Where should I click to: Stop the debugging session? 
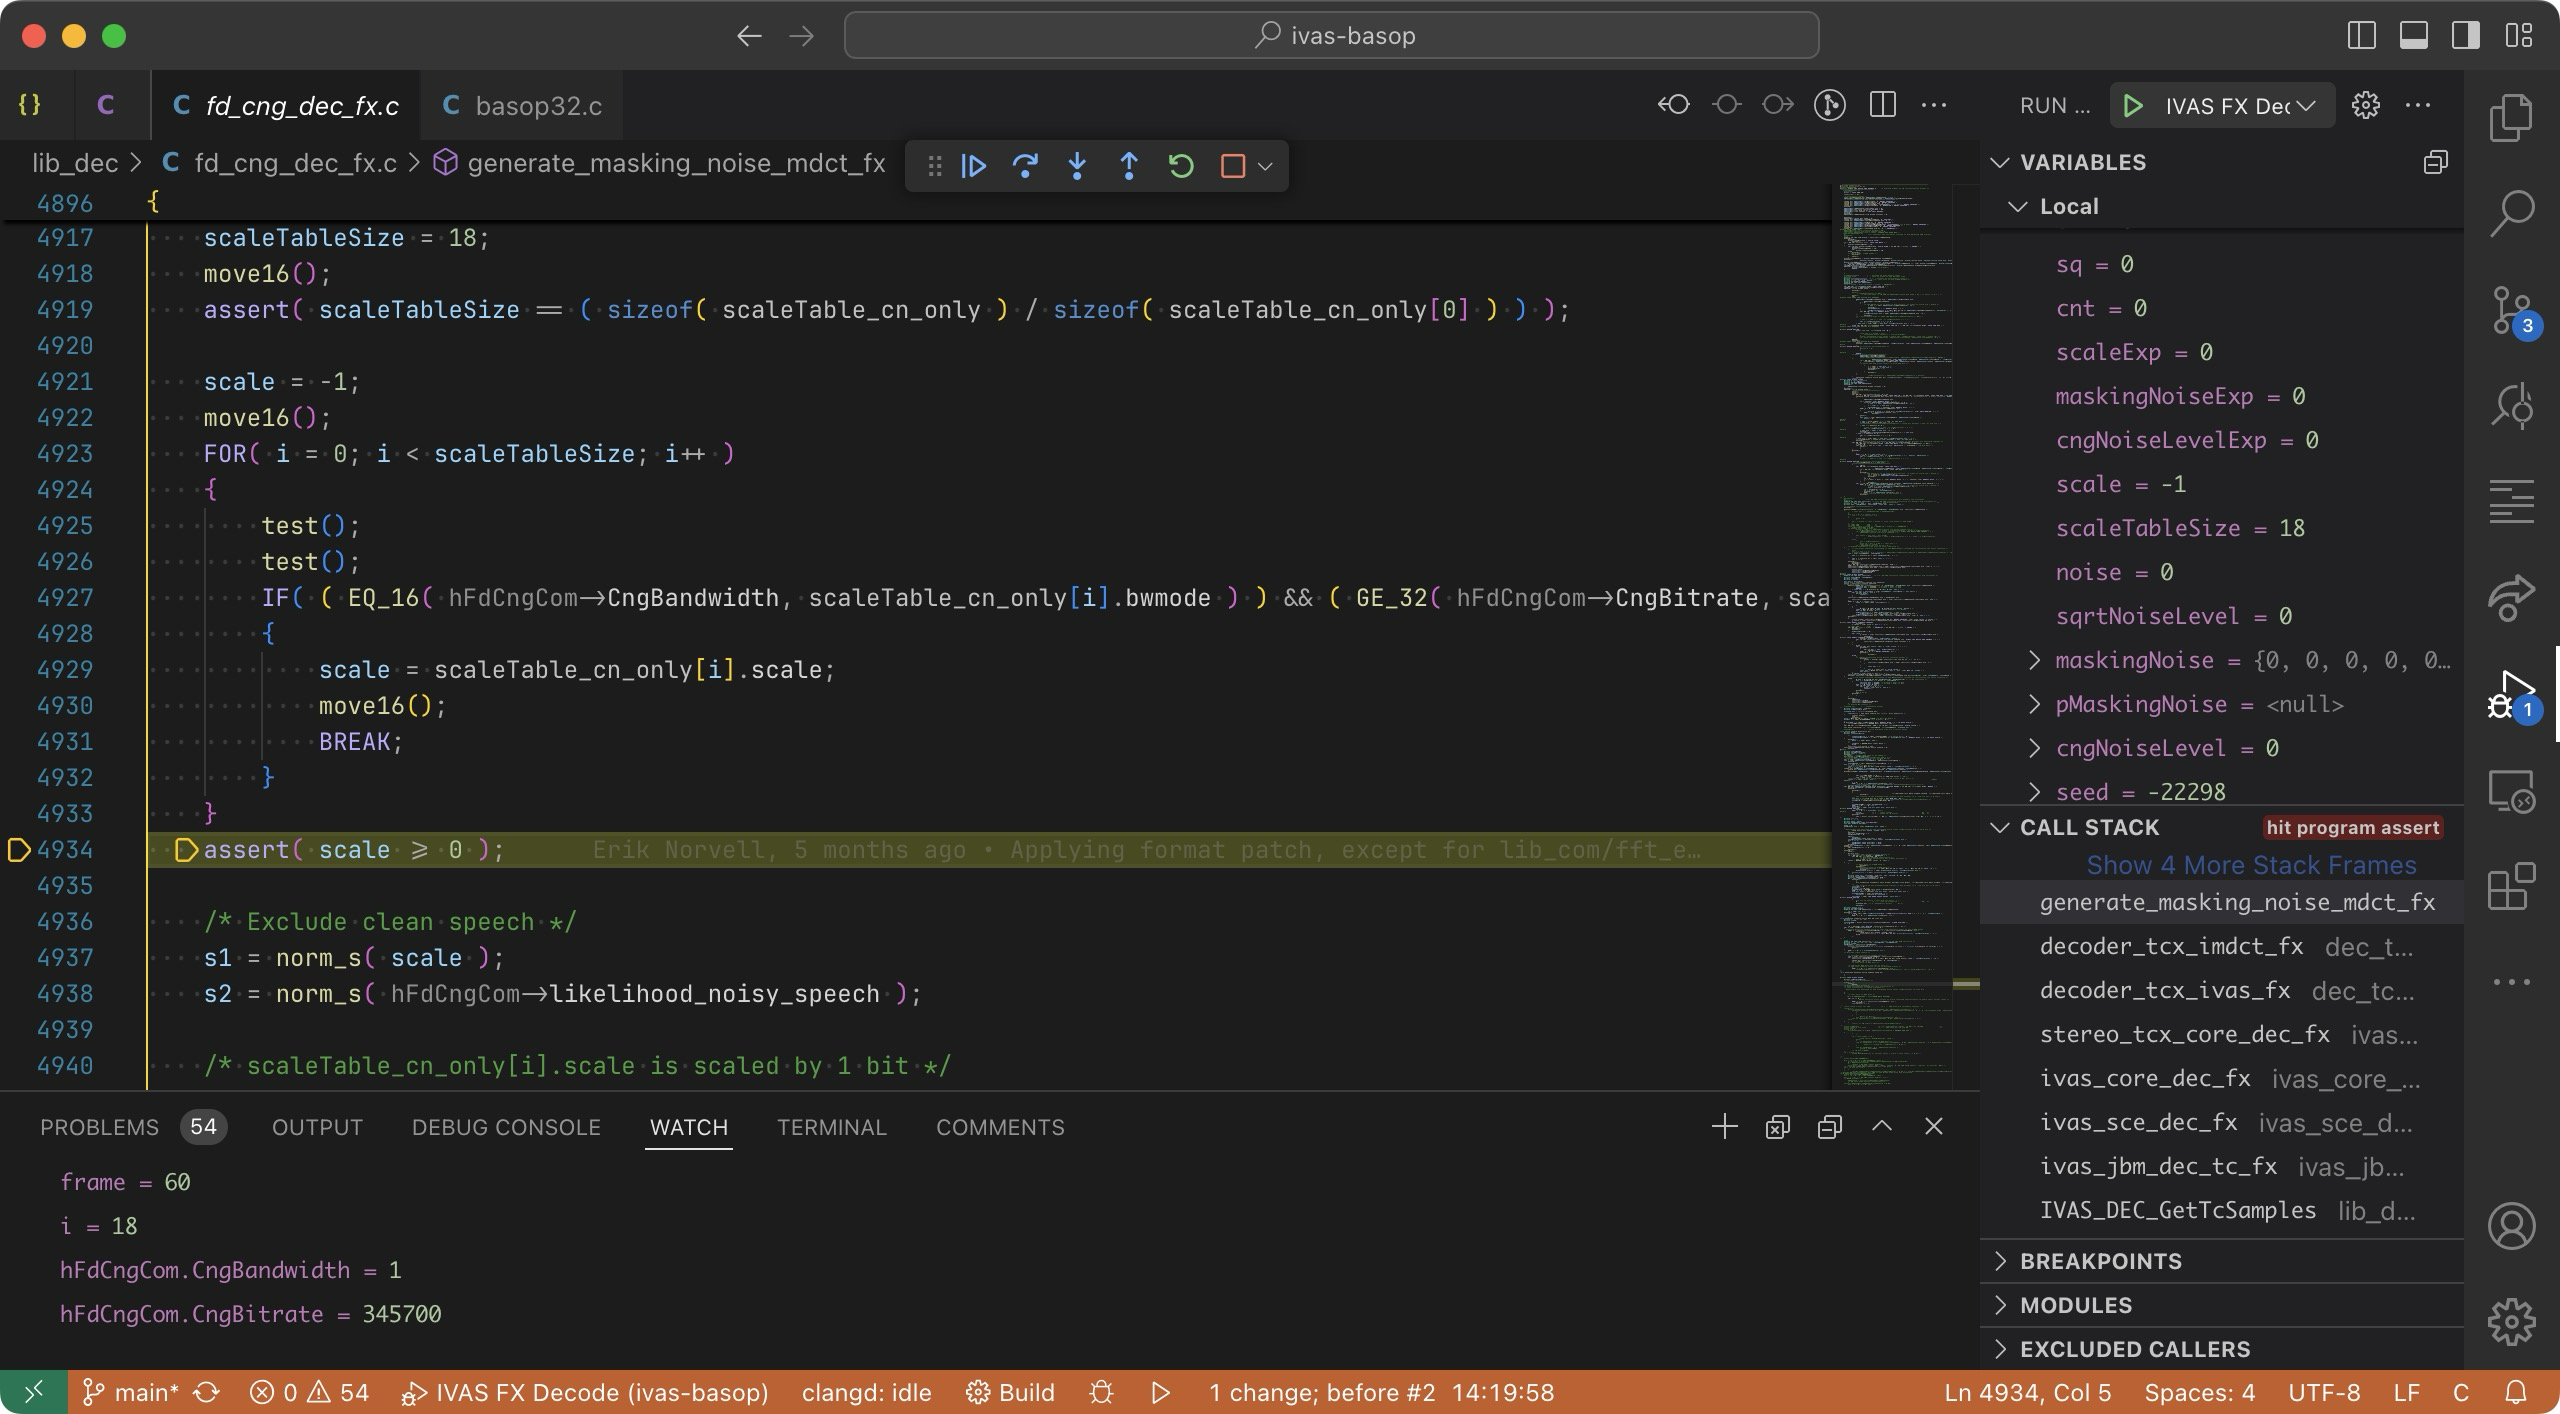point(1233,166)
